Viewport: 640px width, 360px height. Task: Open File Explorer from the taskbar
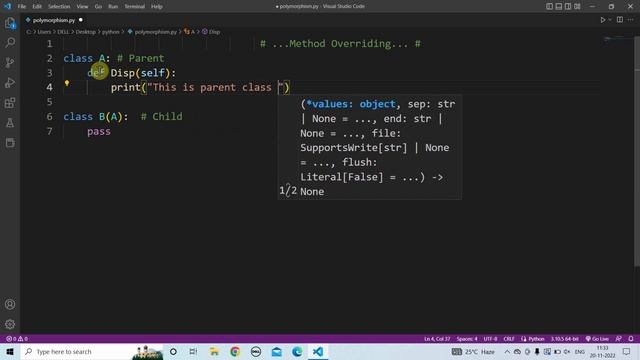pyautogui.click(x=214, y=351)
